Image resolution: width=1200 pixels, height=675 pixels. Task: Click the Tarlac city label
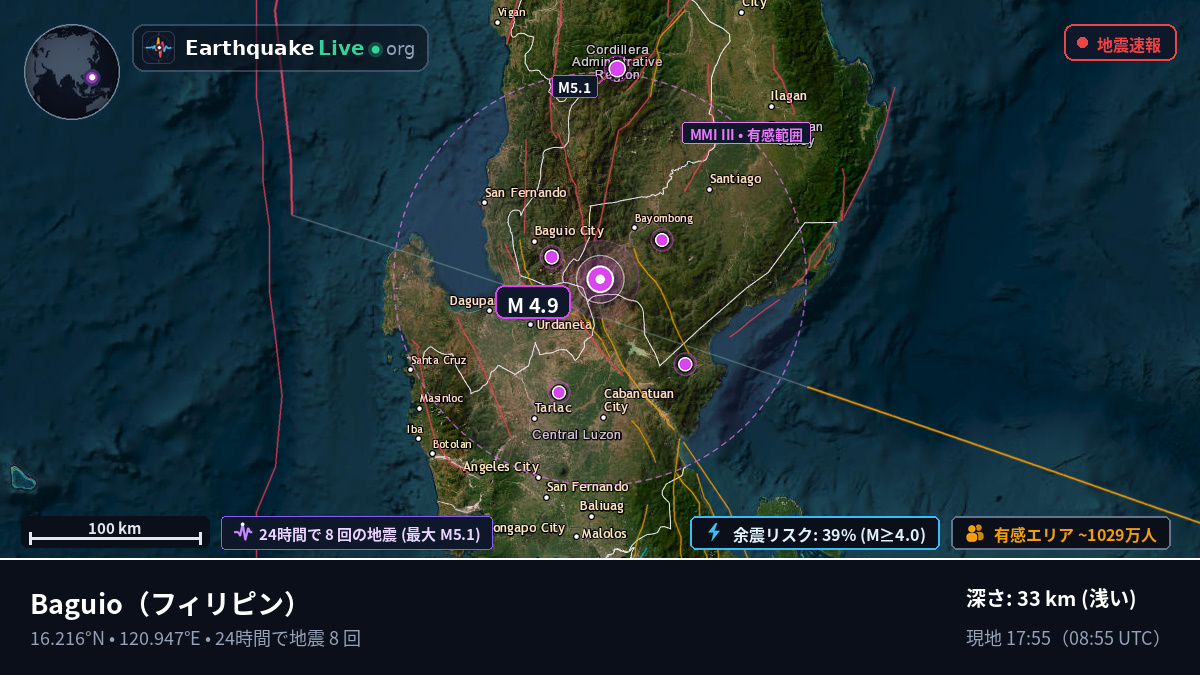pos(553,408)
